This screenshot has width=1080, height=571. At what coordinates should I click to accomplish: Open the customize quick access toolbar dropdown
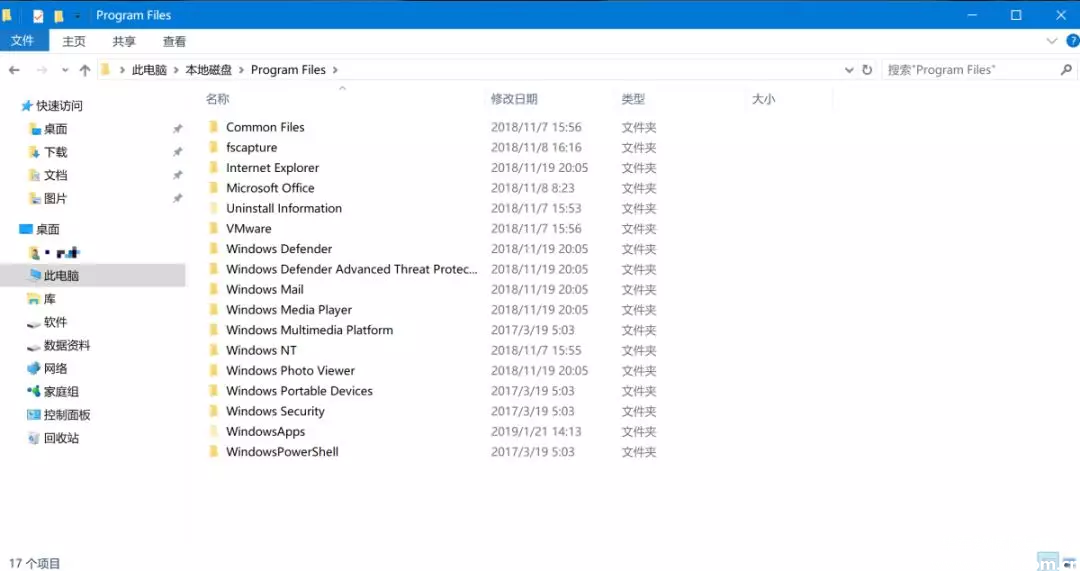click(x=77, y=16)
